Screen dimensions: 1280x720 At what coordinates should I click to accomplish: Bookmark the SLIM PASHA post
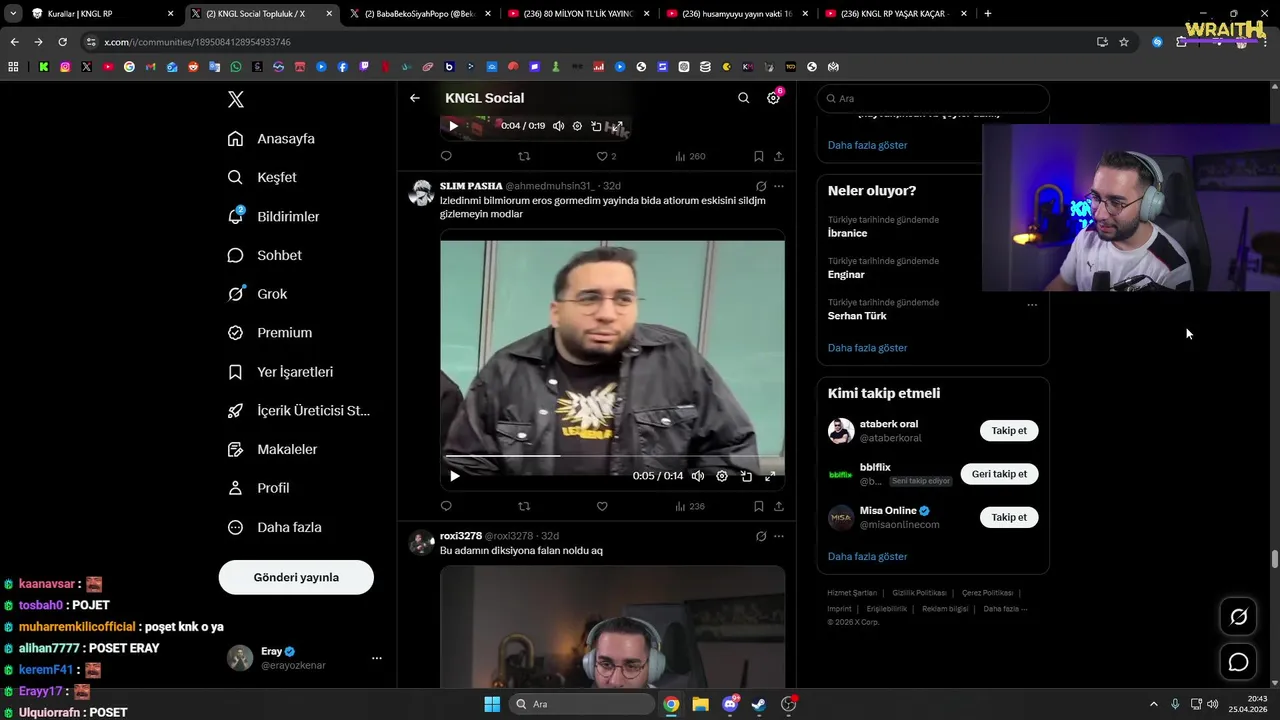[x=758, y=506]
